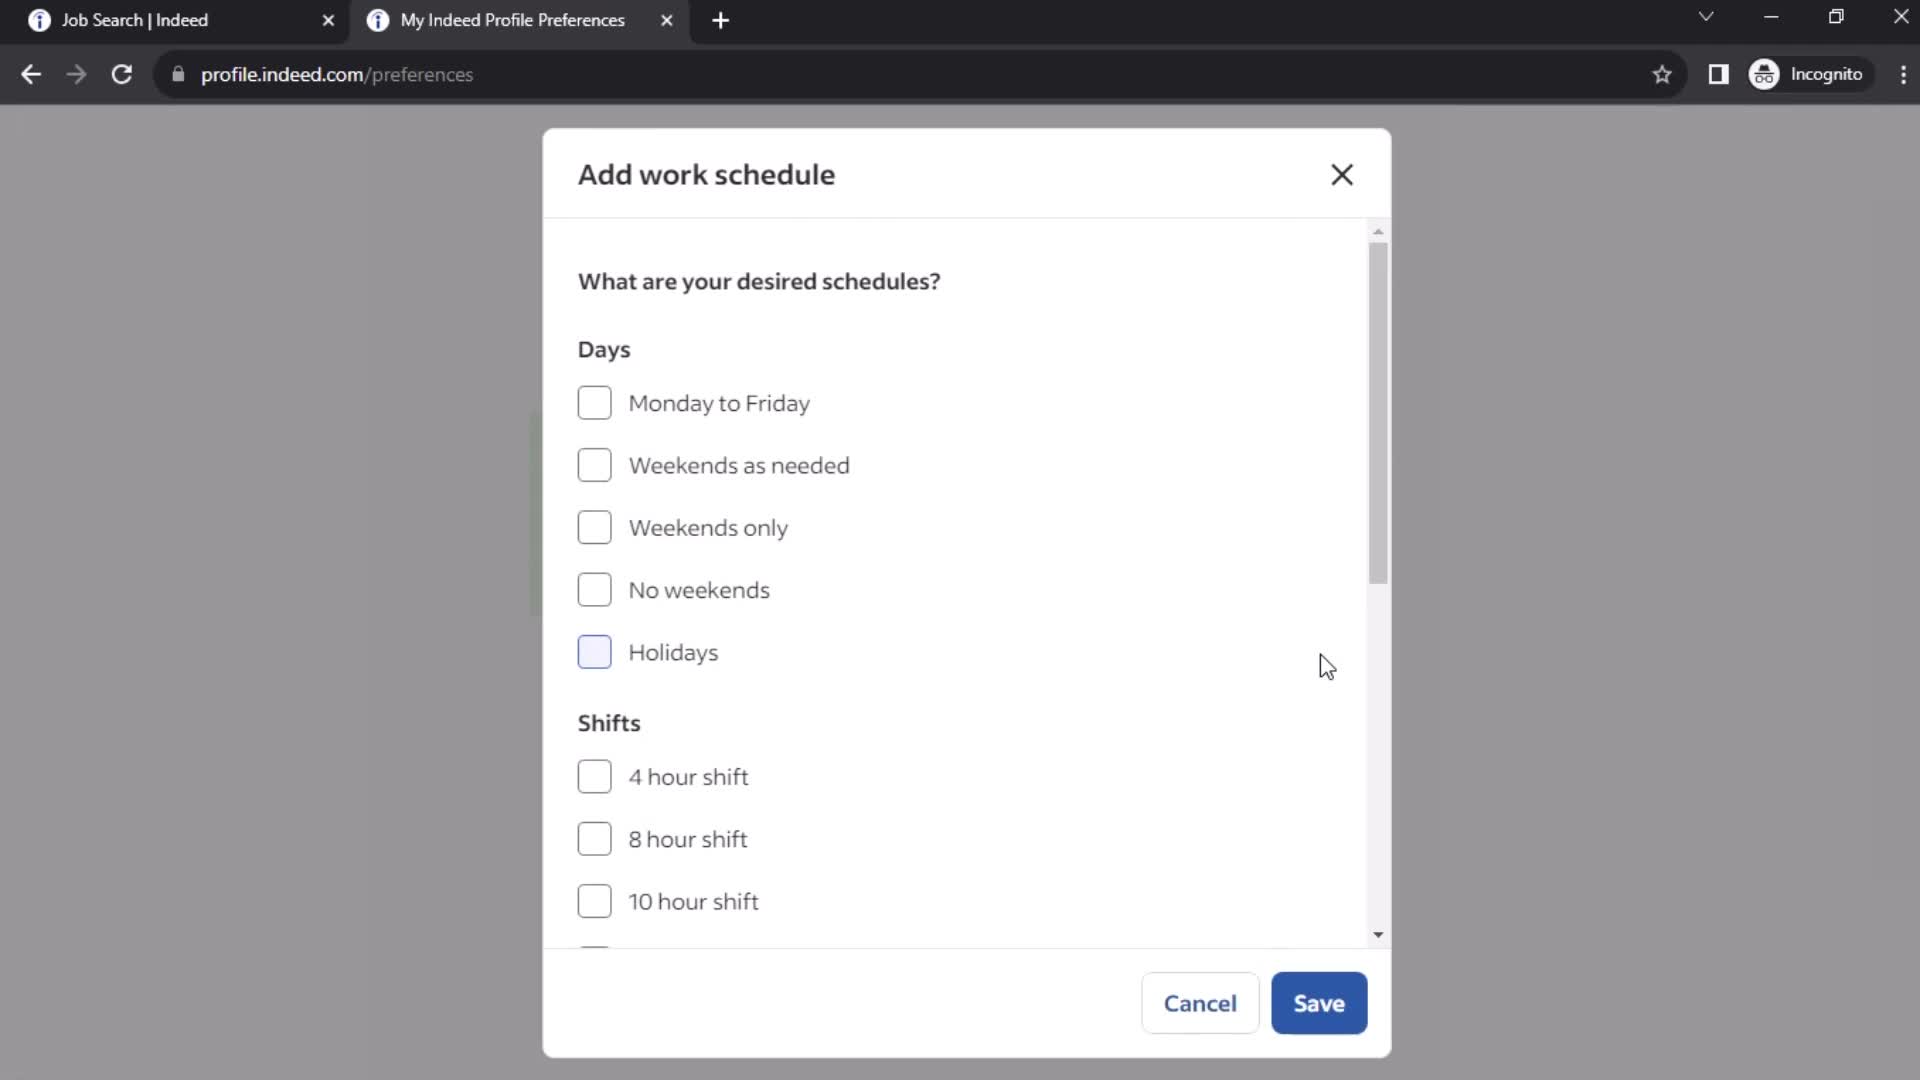Image resolution: width=1920 pixels, height=1080 pixels.
Task: Enable the No weekends checkbox option
Action: click(x=593, y=589)
